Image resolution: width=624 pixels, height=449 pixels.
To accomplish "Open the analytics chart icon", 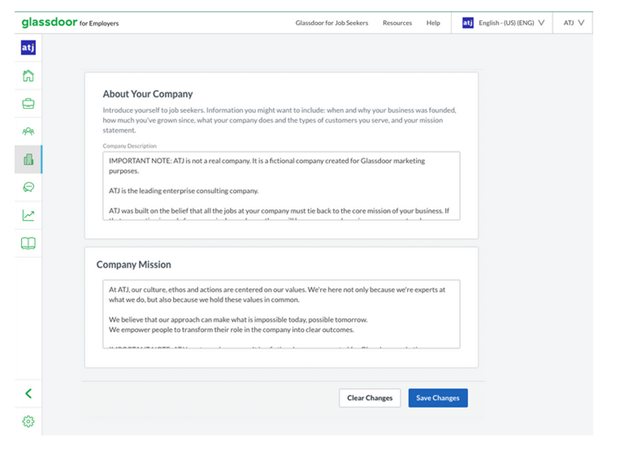I will 28,215.
